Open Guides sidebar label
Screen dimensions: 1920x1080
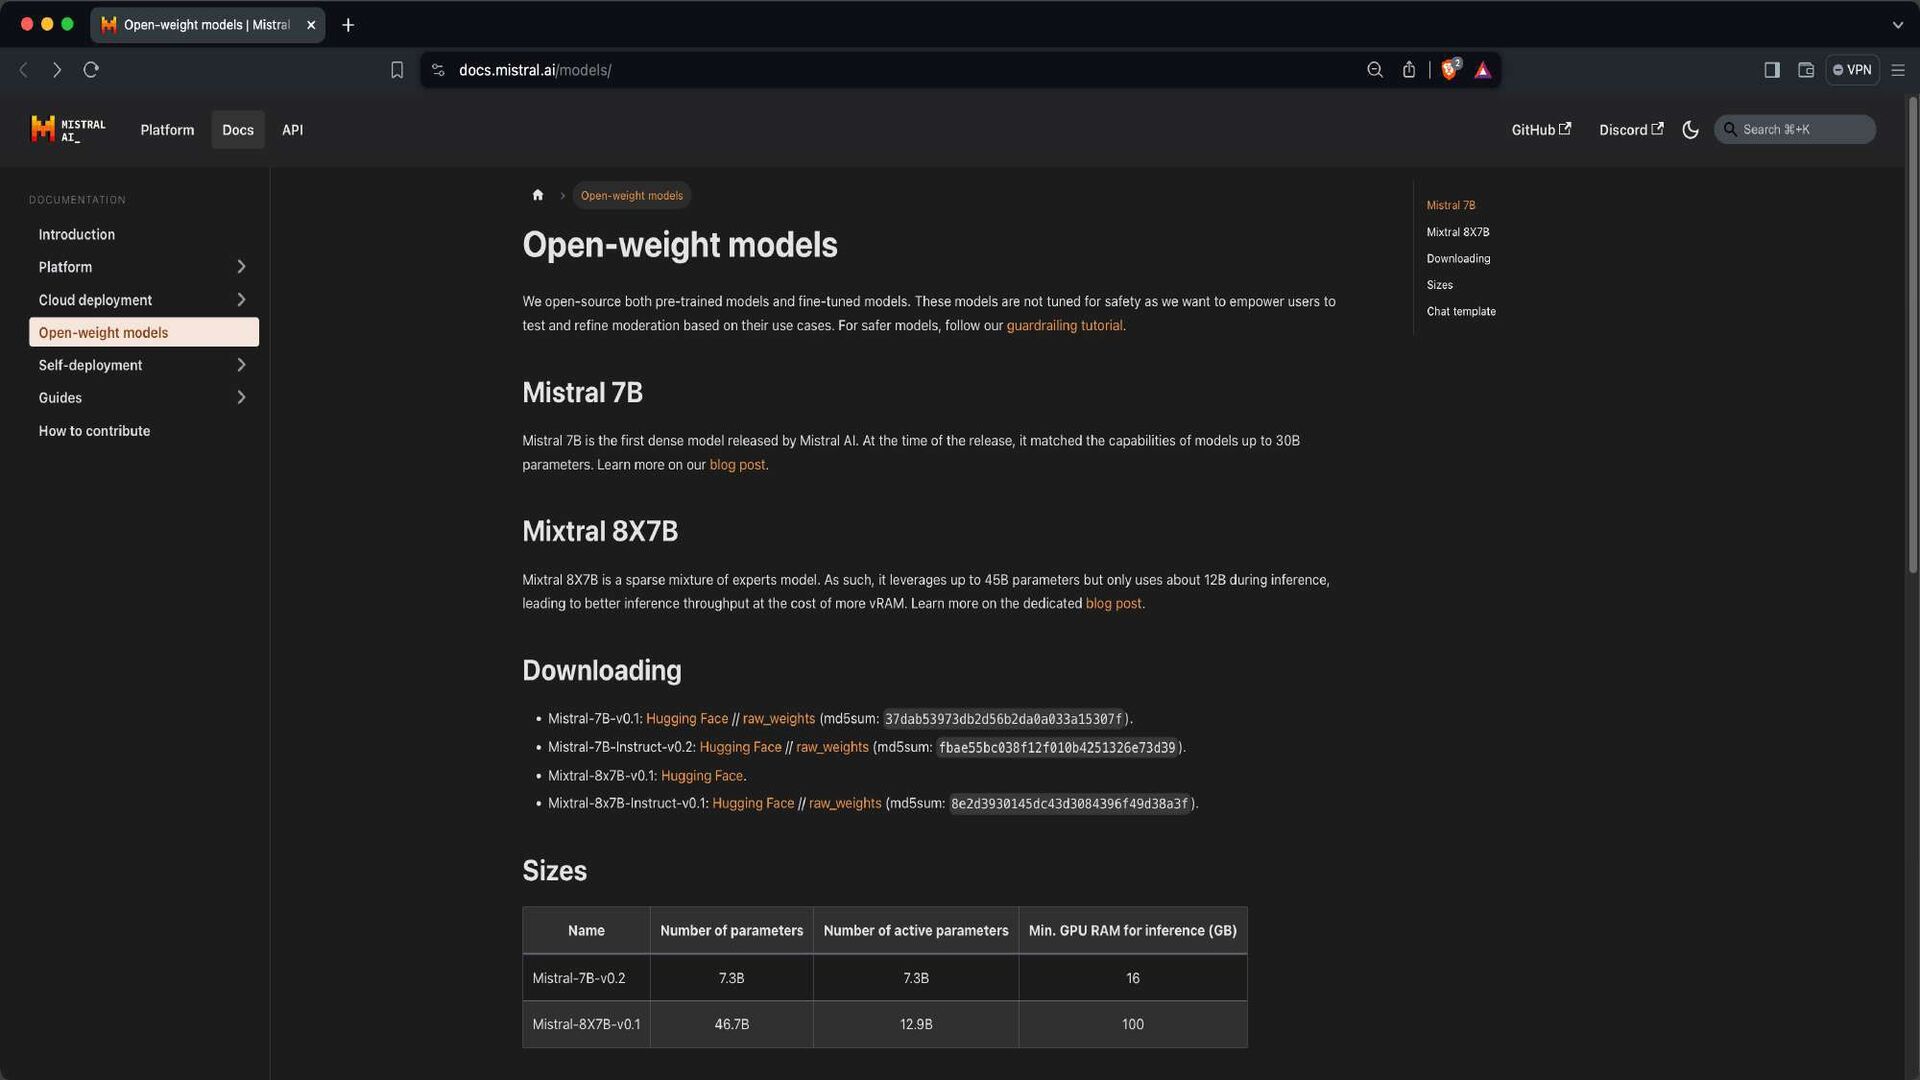click(x=60, y=398)
